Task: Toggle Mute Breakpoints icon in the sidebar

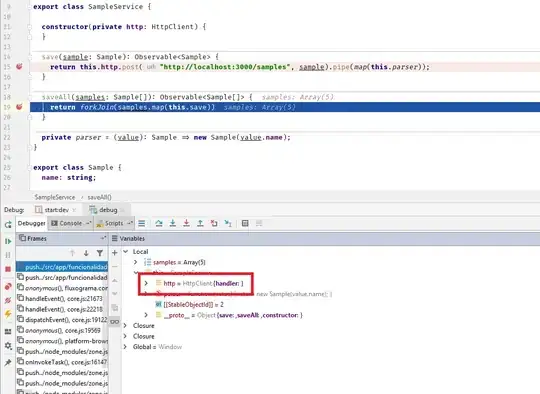Action: (x=8, y=300)
